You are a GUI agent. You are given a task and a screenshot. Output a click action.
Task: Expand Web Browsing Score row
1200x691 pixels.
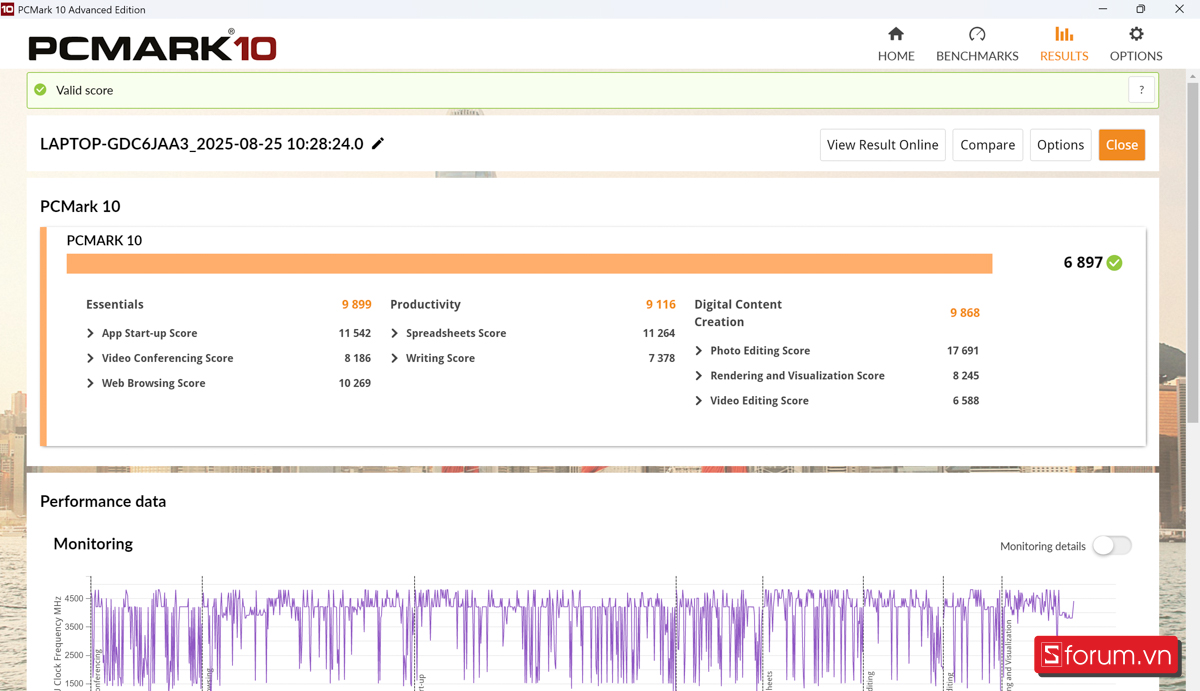90,383
